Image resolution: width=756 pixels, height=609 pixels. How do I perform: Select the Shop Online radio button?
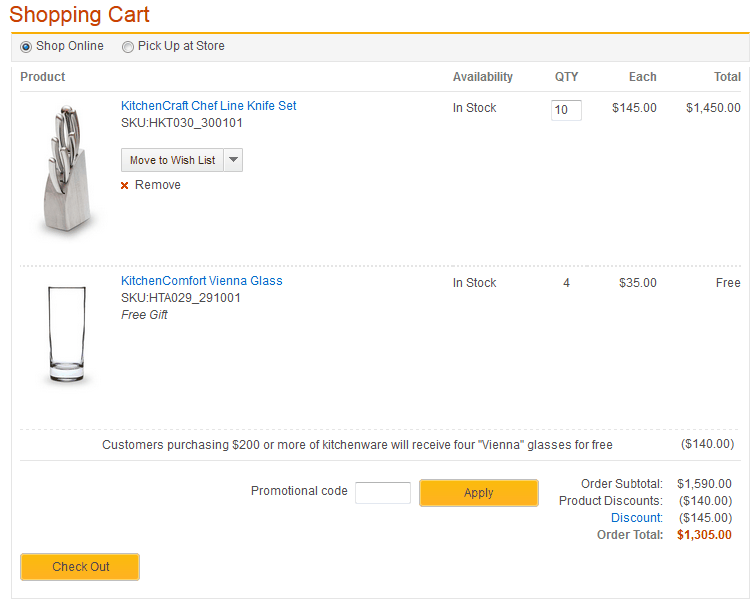(26, 47)
